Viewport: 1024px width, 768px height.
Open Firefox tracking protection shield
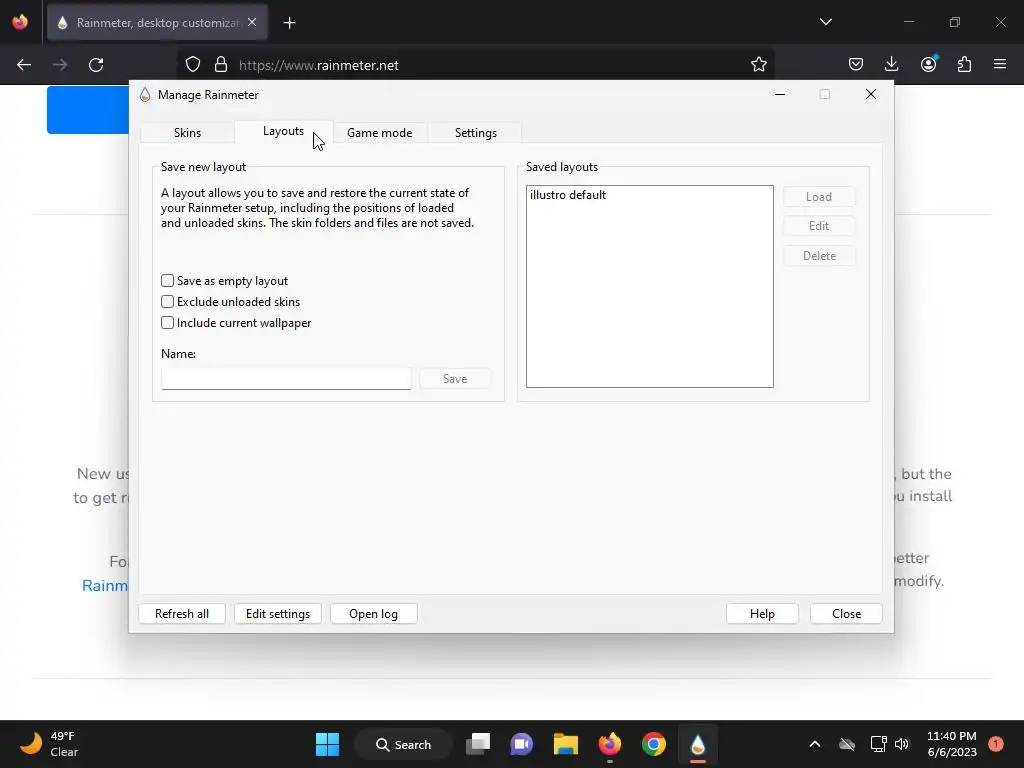point(193,65)
